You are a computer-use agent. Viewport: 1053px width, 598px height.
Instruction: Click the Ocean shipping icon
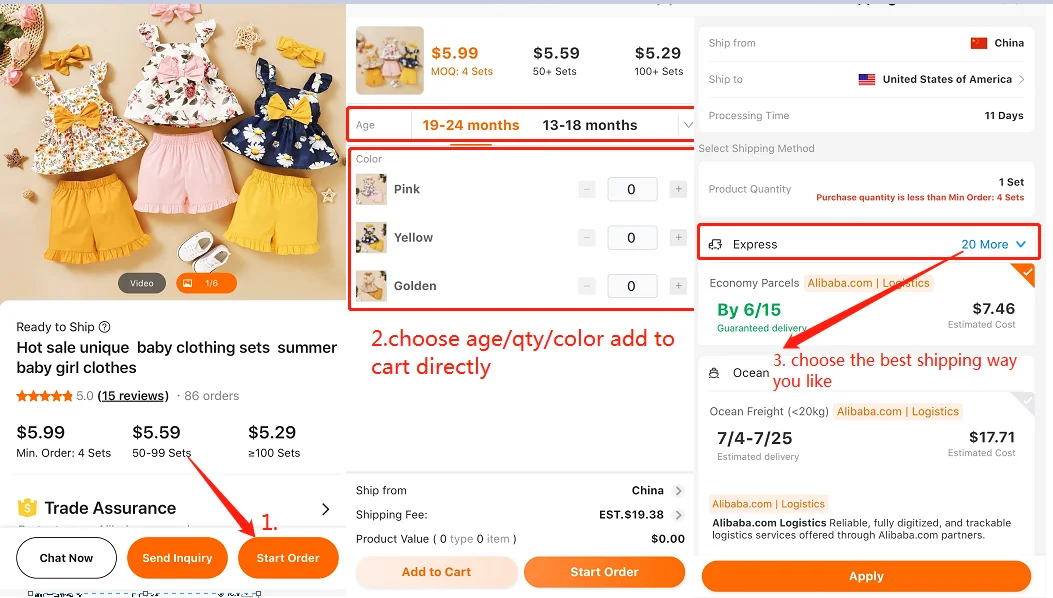pos(714,373)
